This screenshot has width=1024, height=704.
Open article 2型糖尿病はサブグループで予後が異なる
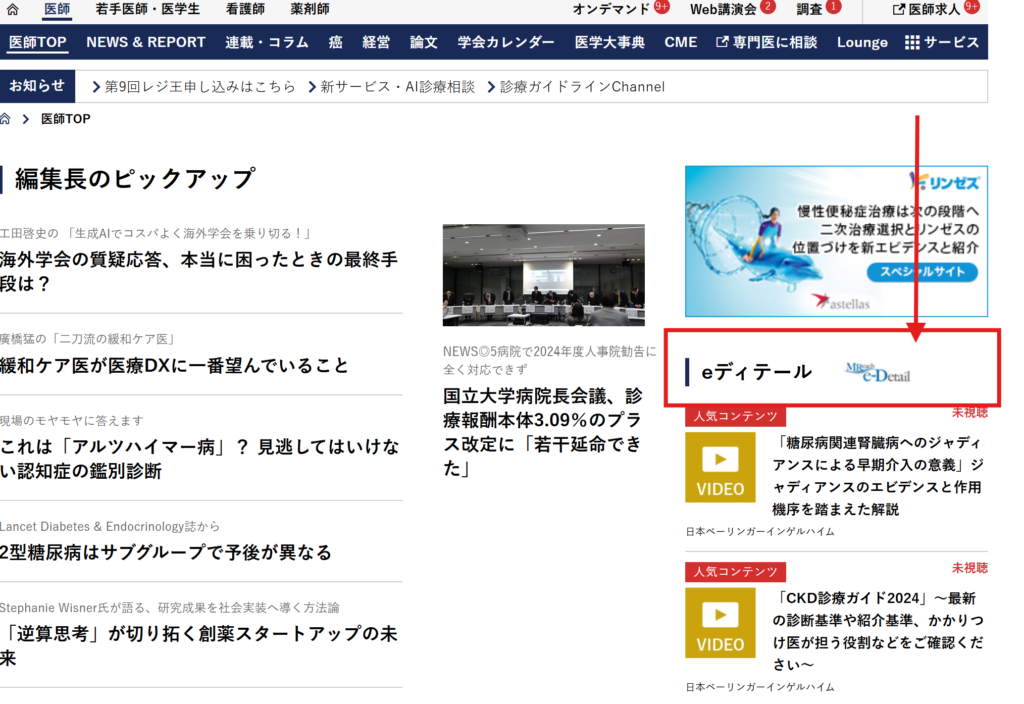tap(166, 552)
